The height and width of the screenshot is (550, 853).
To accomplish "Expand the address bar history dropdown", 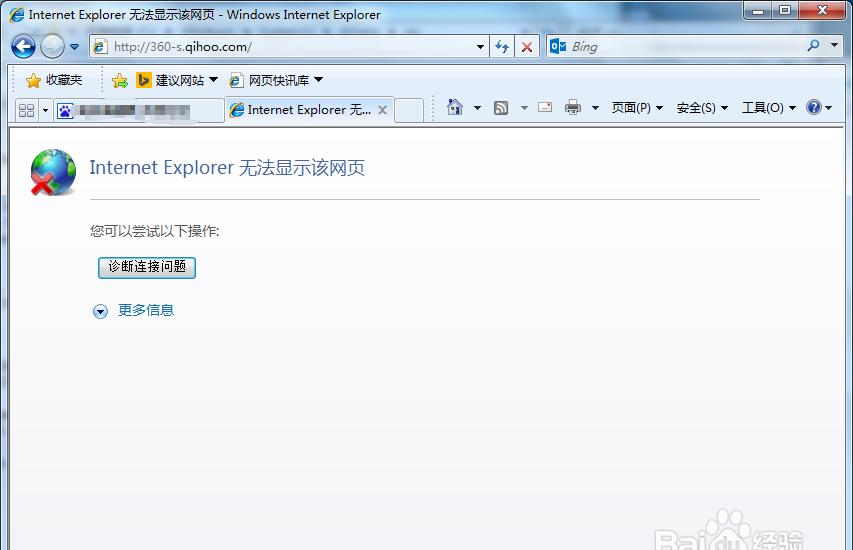I will (480, 47).
